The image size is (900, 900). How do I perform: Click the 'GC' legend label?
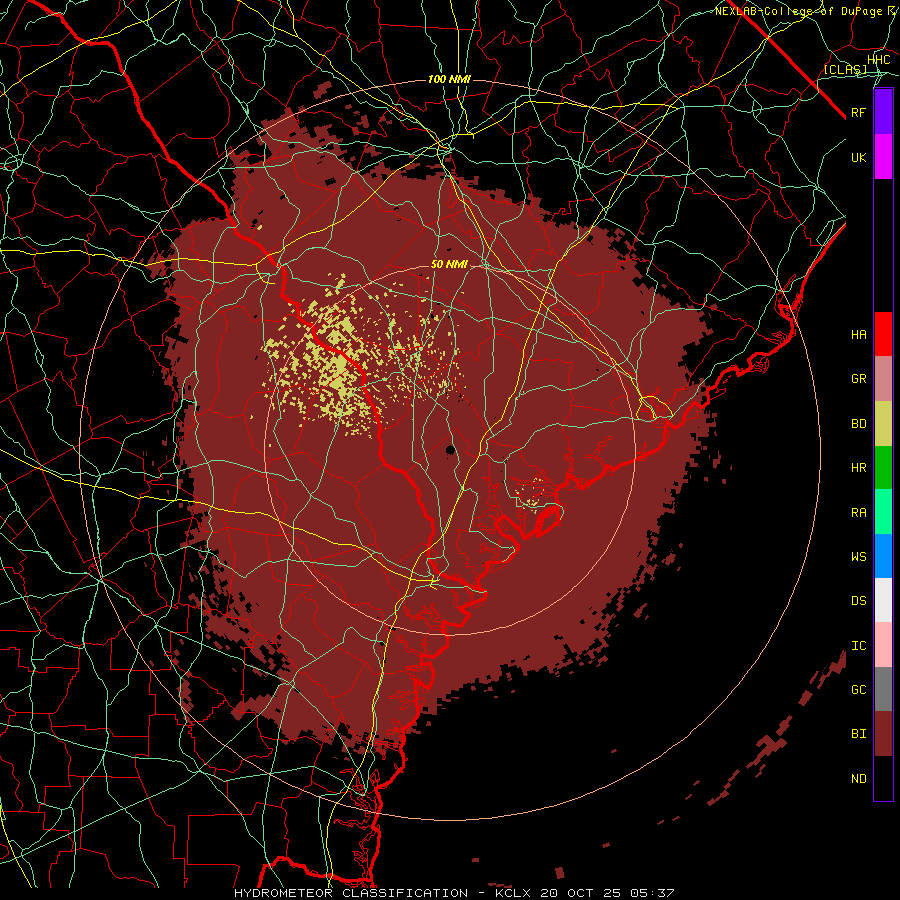(858, 690)
